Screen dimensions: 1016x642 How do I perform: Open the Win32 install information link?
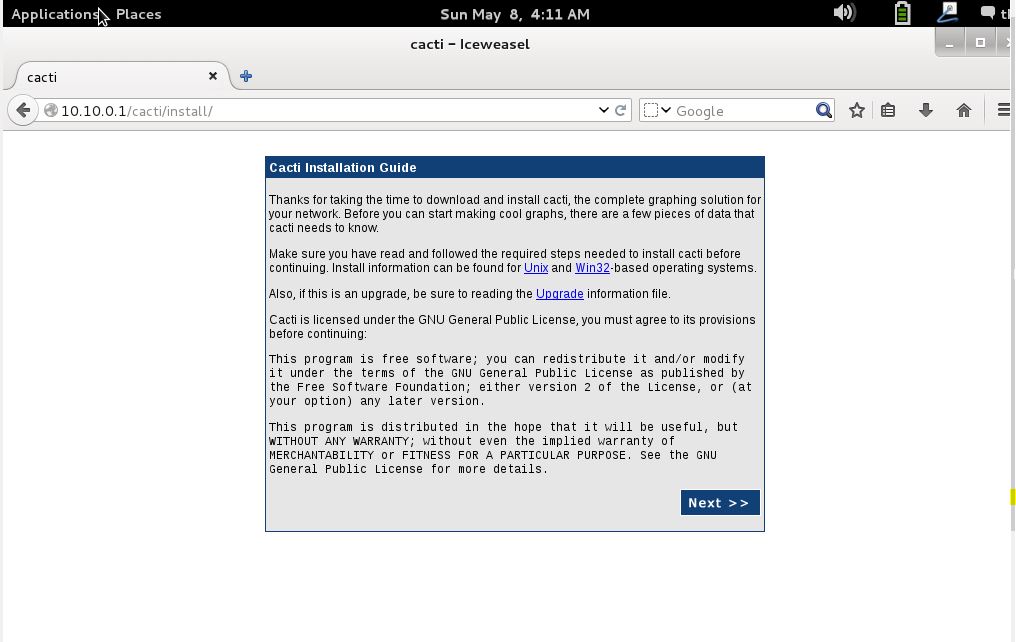point(592,268)
